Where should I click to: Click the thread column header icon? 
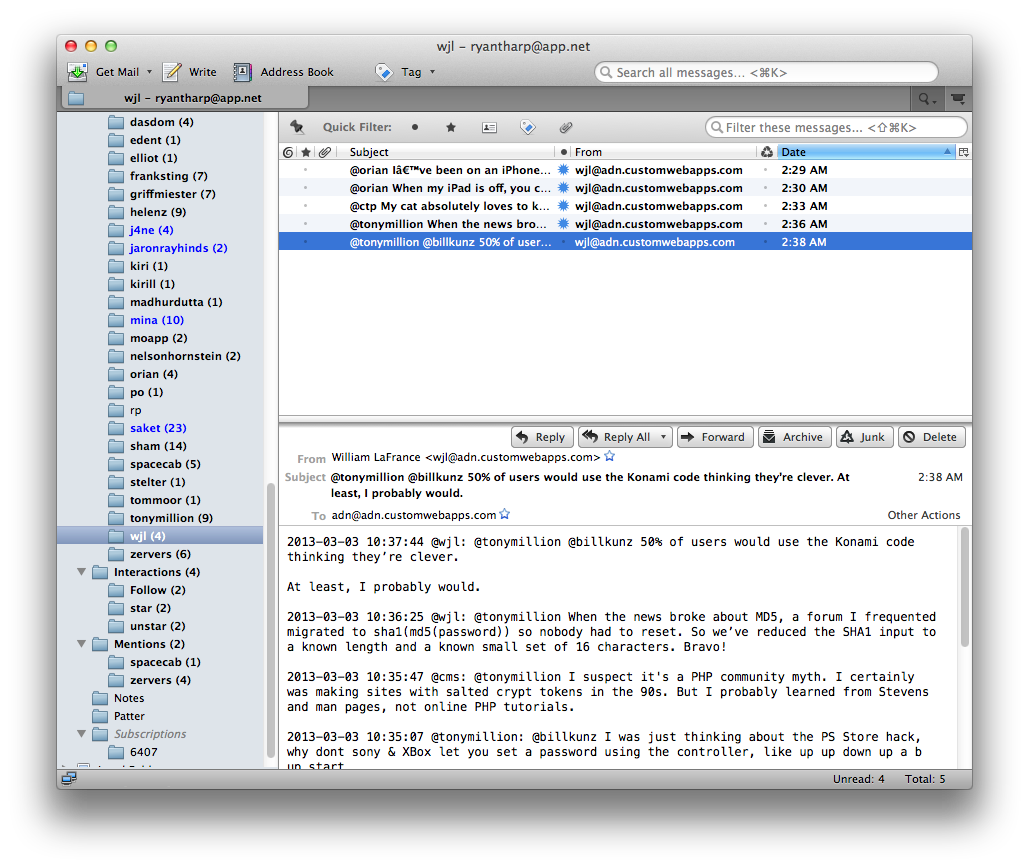click(288, 152)
